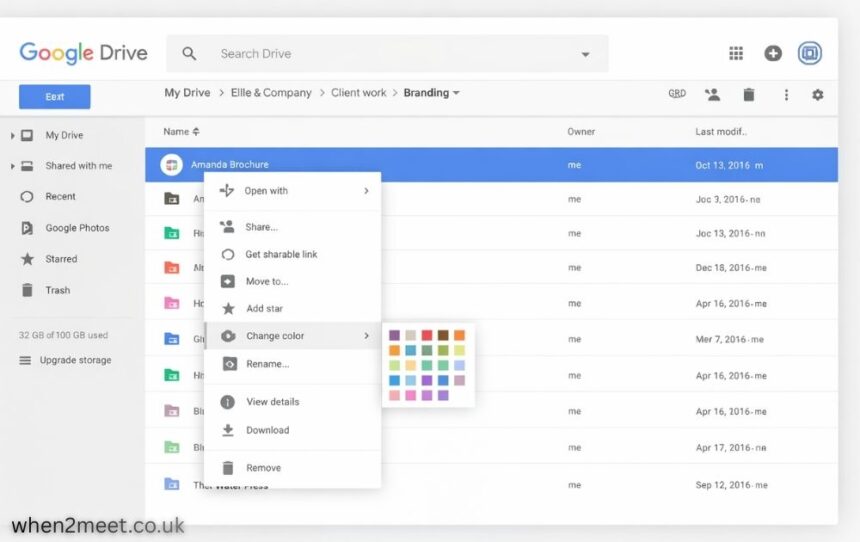Open the search options dropdown arrow

tap(585, 54)
